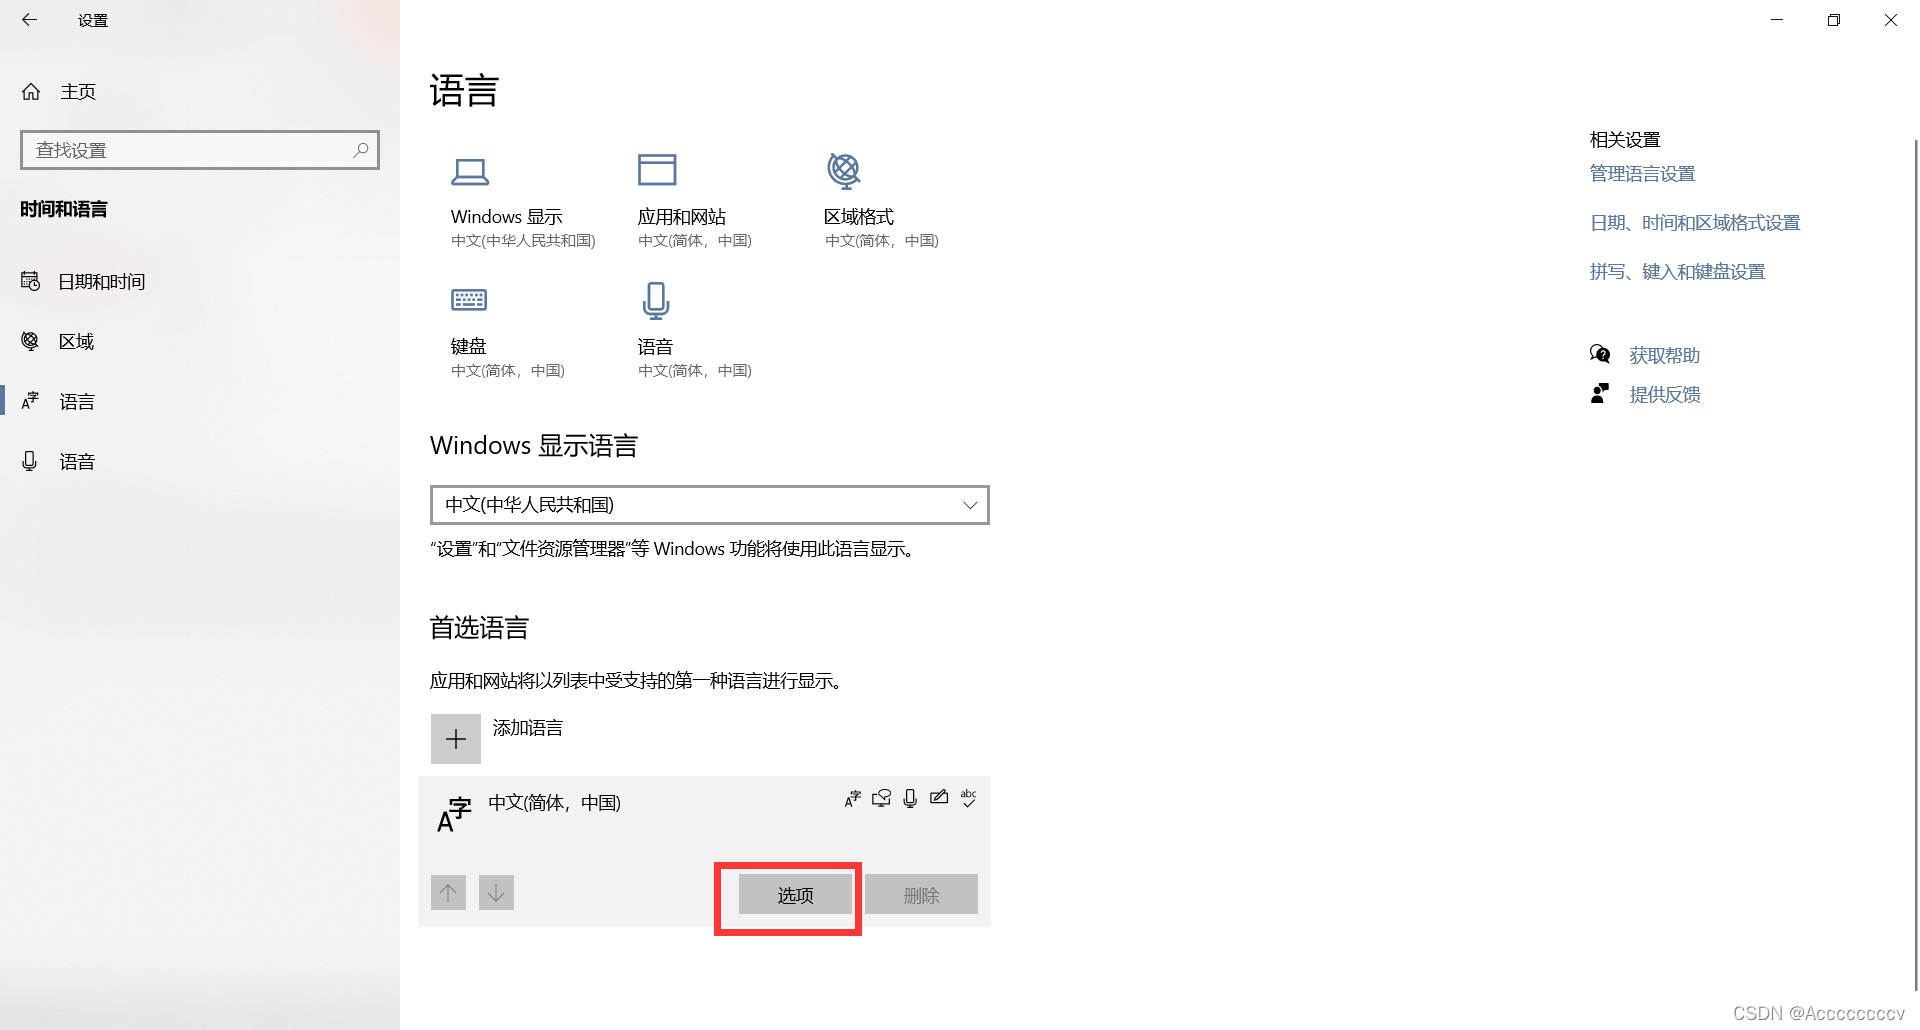Go back with the arrow in title bar
Screen dimensions: 1920x1030
click(x=29, y=19)
